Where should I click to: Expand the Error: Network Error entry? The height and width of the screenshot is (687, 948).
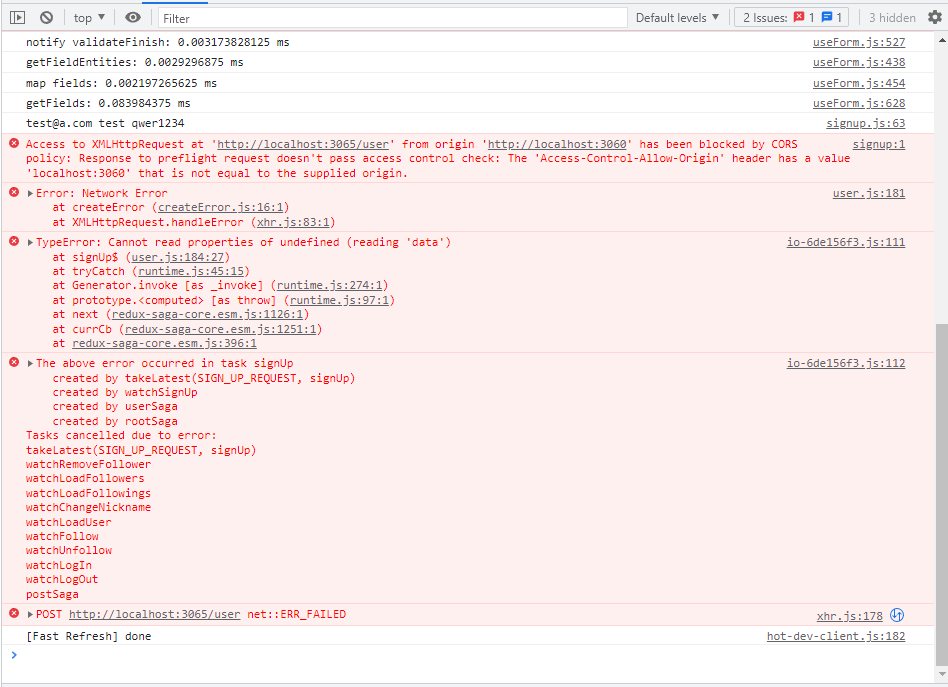tap(30, 194)
